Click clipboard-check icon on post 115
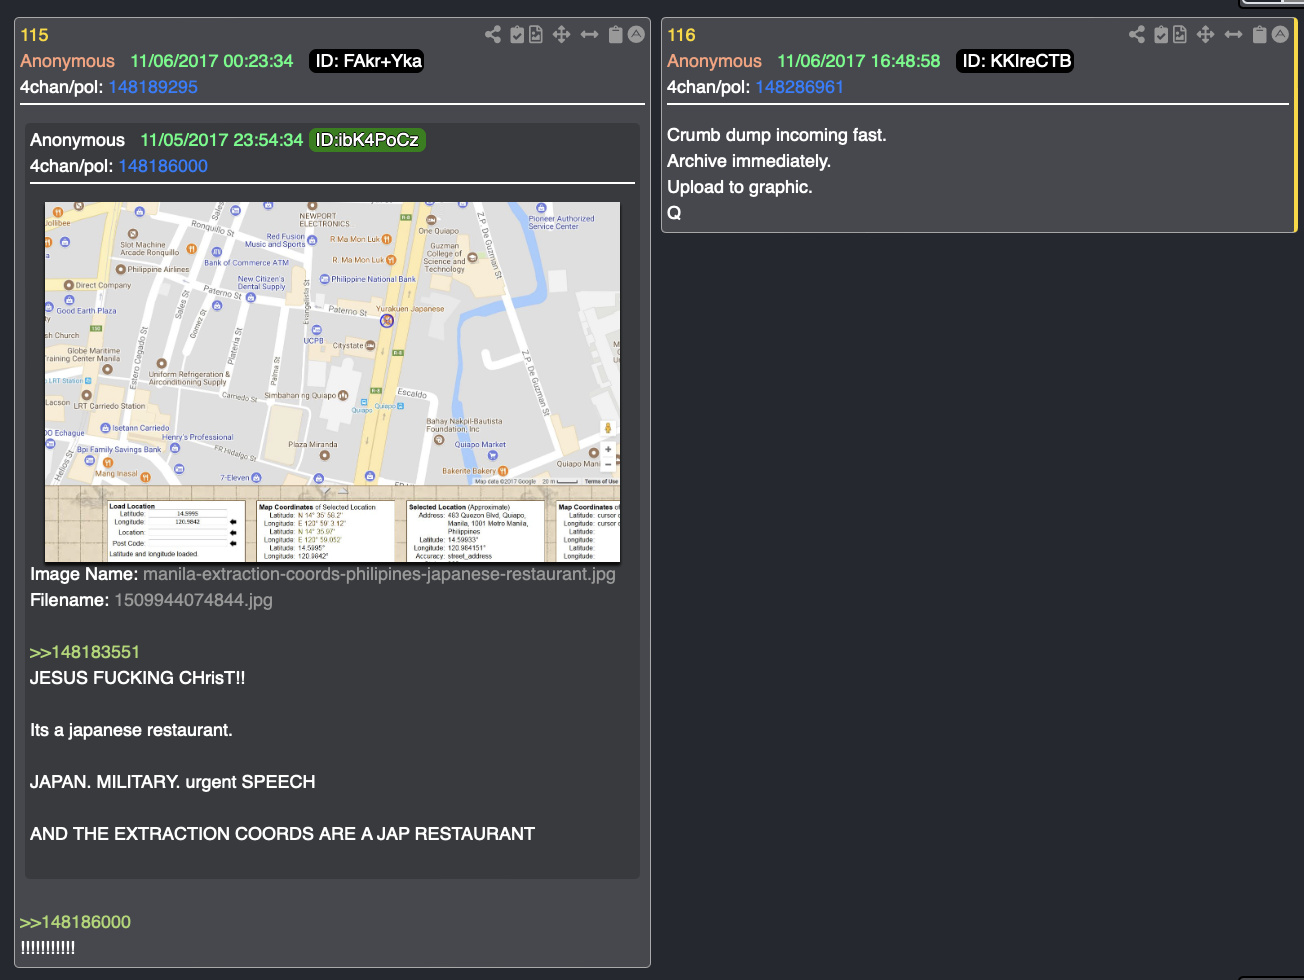1304x980 pixels. click(517, 35)
